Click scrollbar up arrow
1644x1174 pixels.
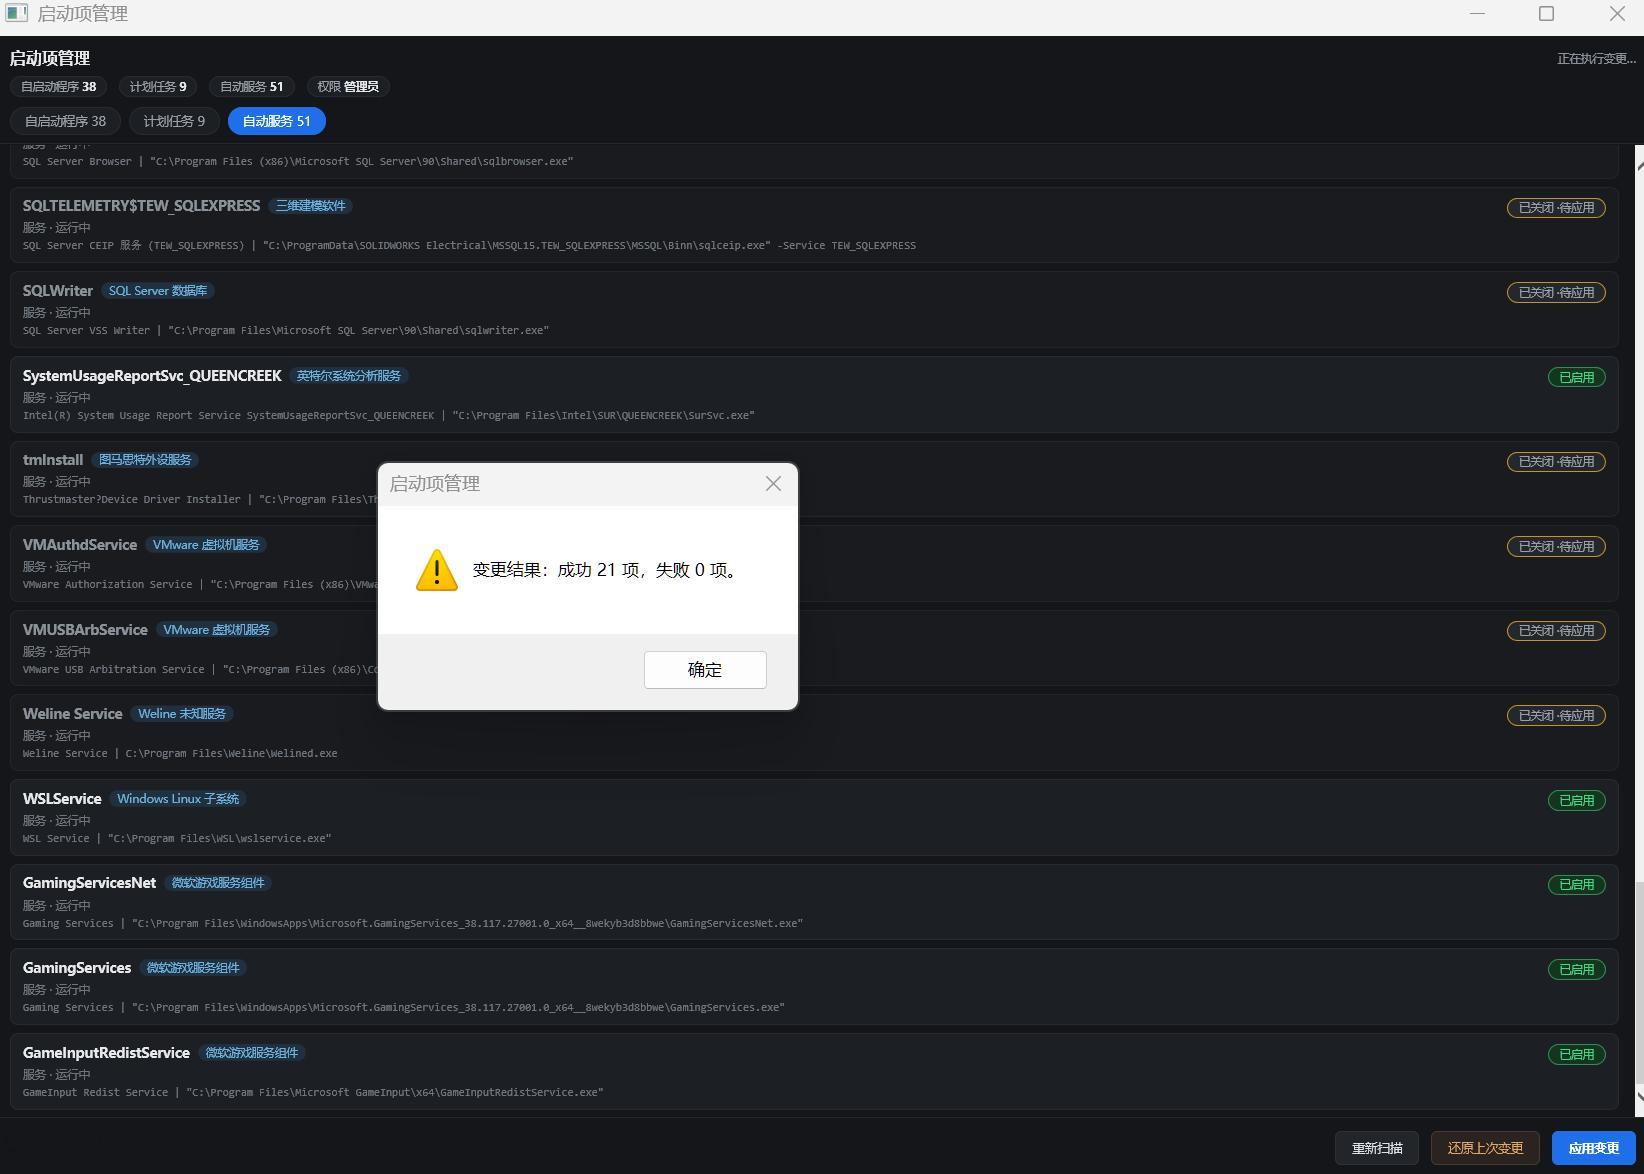point(1639,166)
